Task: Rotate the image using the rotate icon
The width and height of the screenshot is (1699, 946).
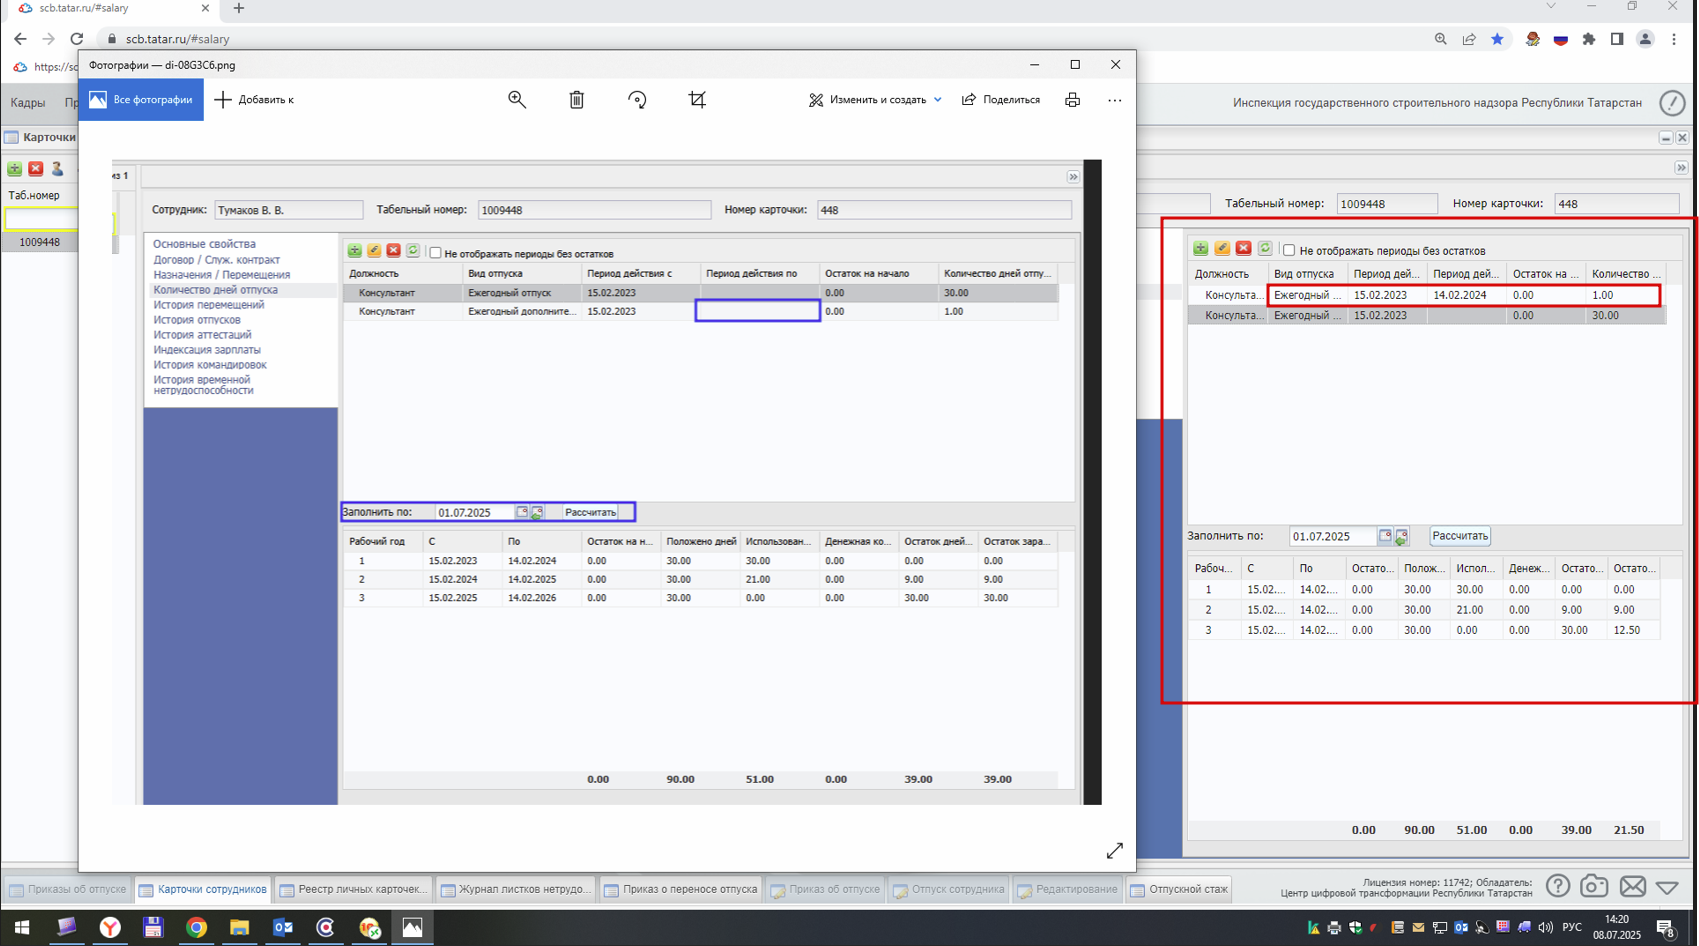Action: tap(637, 99)
